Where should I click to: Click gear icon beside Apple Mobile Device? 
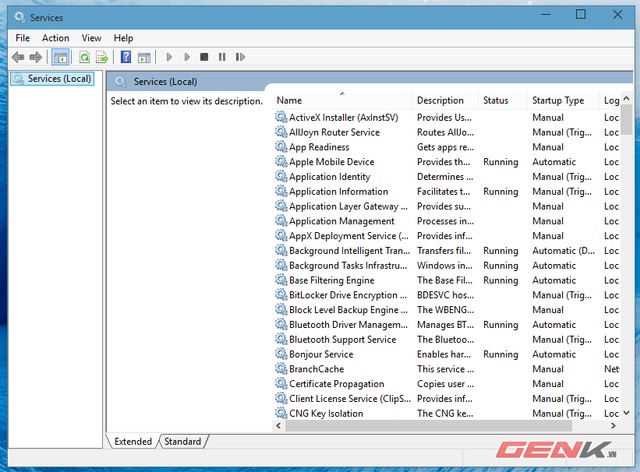[x=281, y=161]
